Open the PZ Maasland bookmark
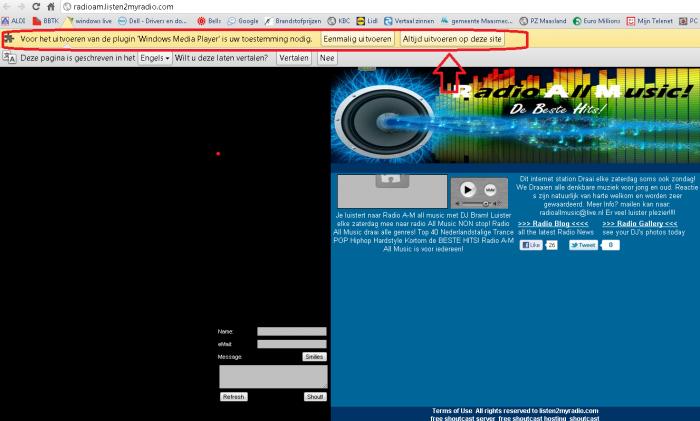Screen dimensions: 700x421 pos(543,21)
